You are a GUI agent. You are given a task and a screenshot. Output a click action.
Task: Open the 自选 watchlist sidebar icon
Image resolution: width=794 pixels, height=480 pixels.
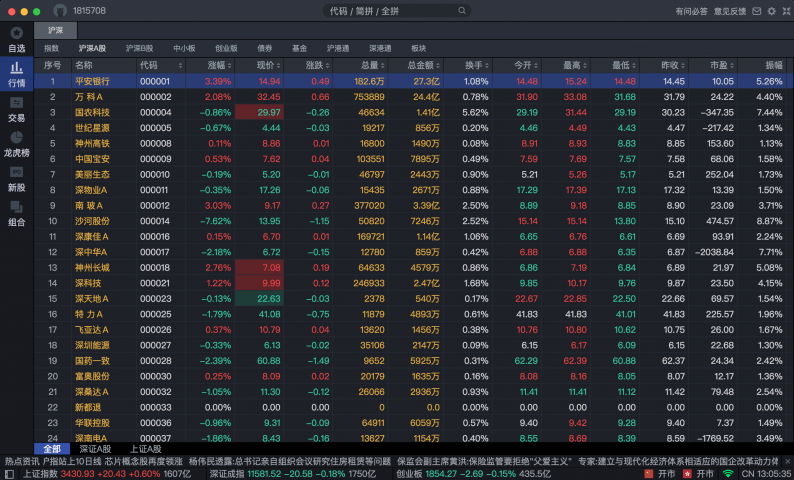coord(16,39)
